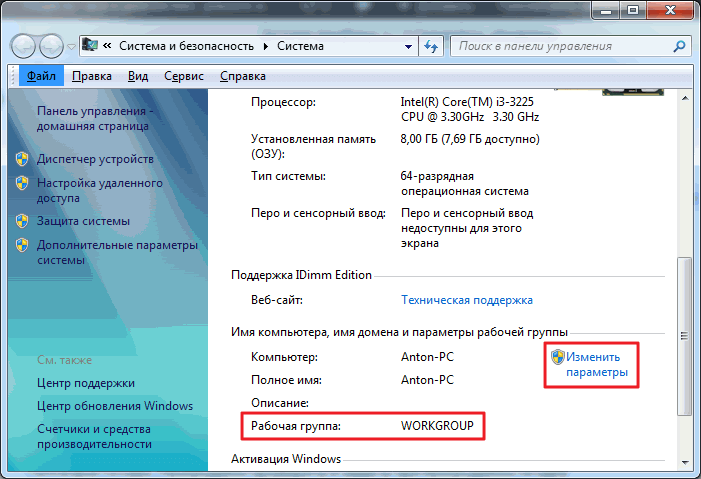Open the recent pages dropdown arrow

coord(71,47)
